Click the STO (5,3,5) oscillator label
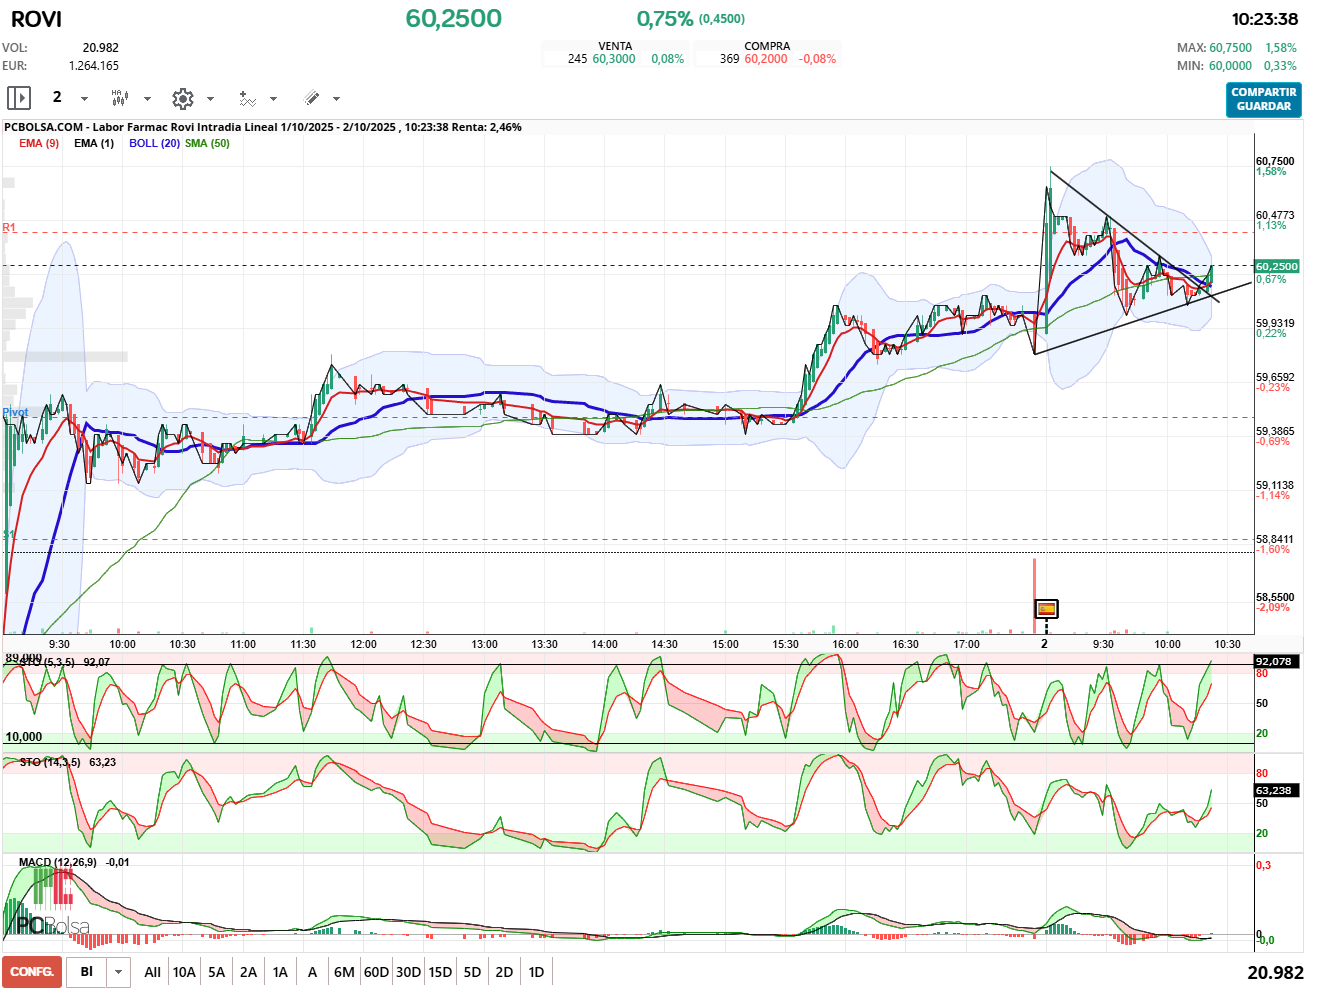Image resolution: width=1317 pixels, height=993 pixels. coord(46,662)
